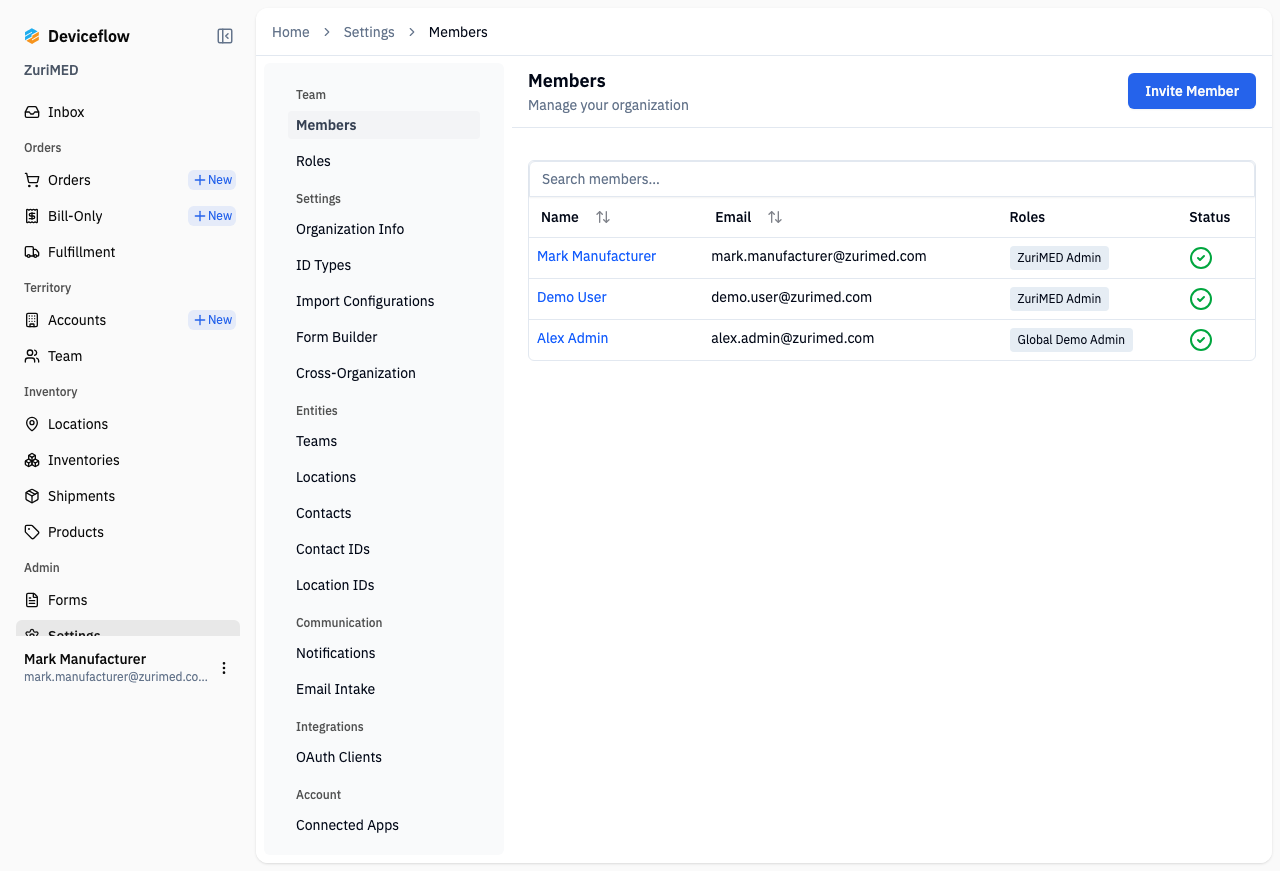
Task: Open Cross-Organization settings
Action: coord(384,373)
